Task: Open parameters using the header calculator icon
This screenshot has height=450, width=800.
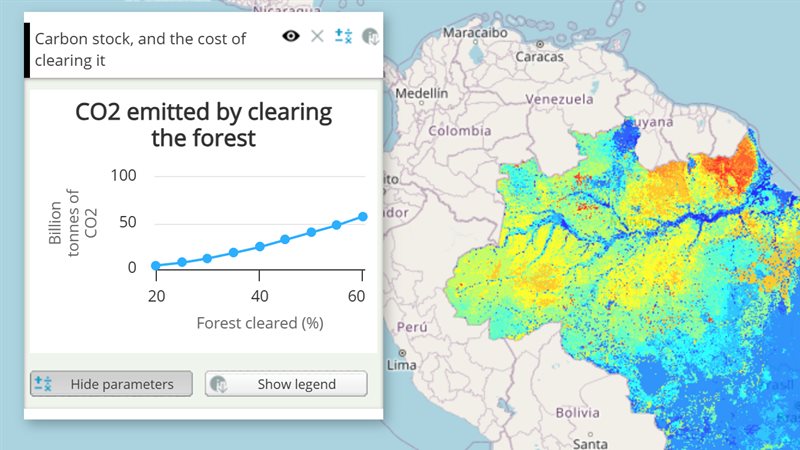Action: point(343,36)
